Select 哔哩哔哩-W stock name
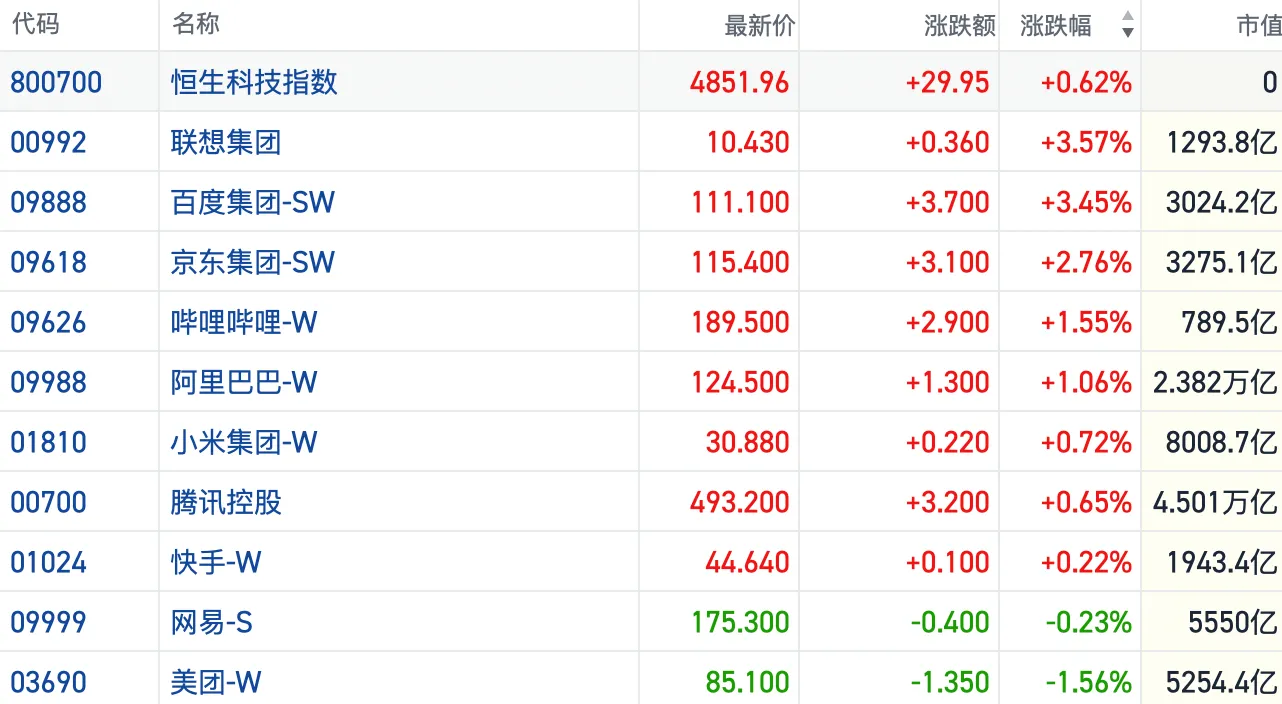This screenshot has width=1282, height=704. [x=244, y=322]
